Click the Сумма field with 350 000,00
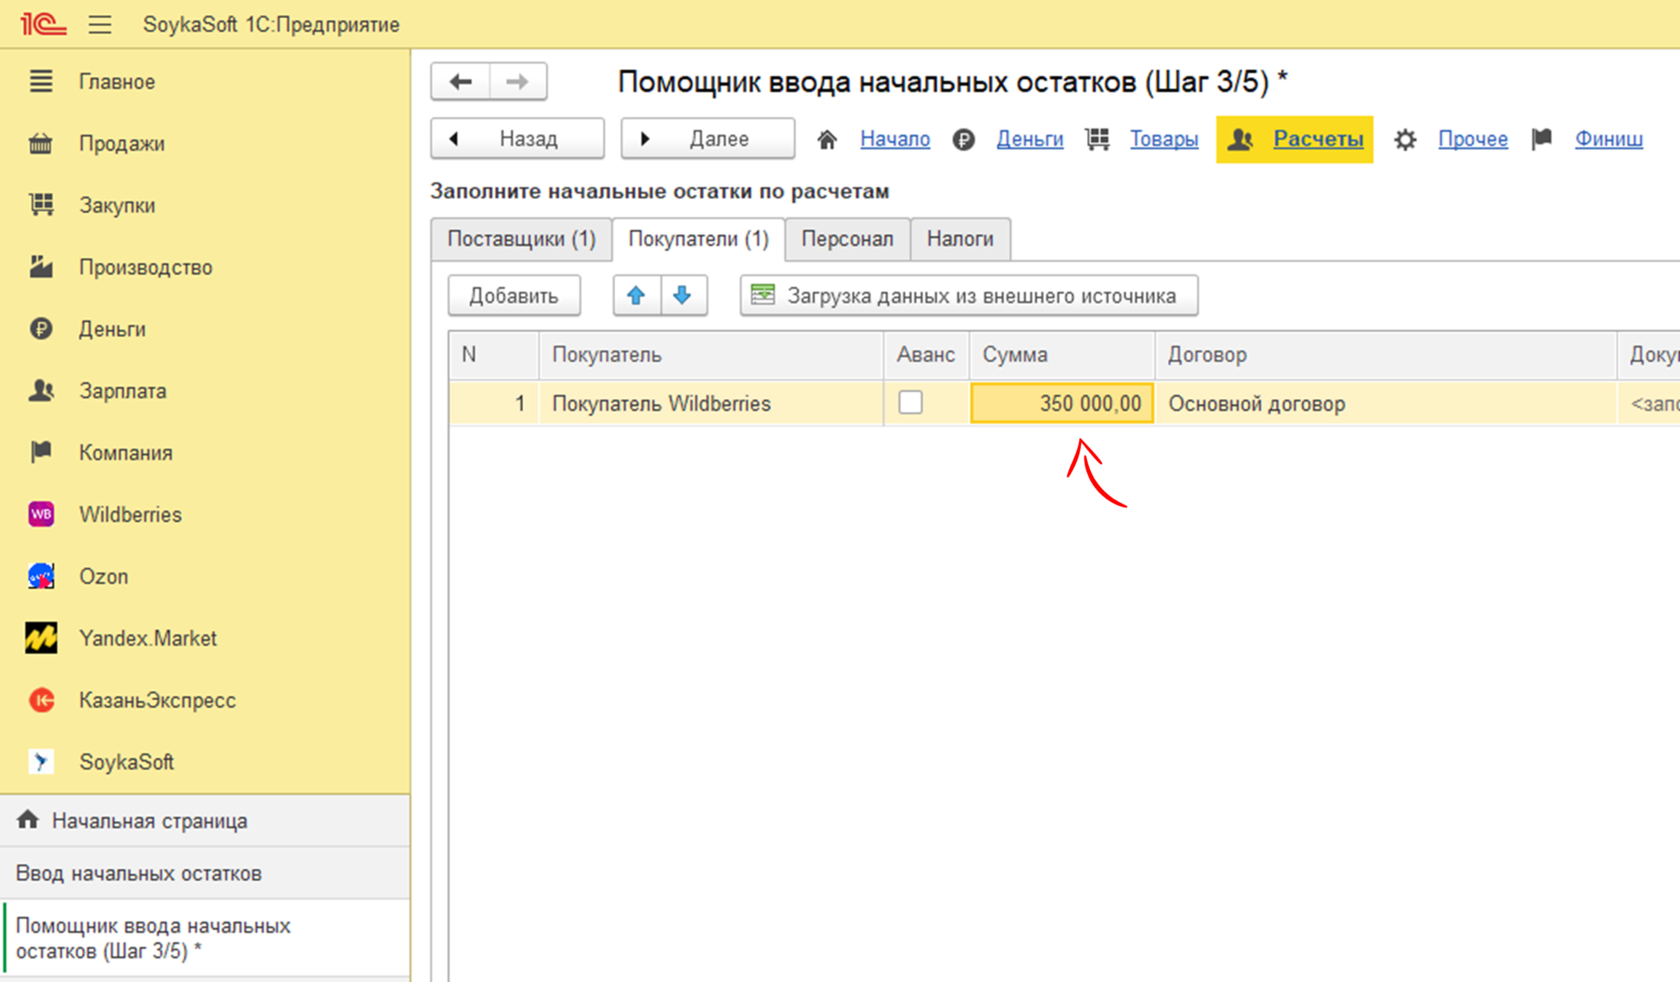 (x=1062, y=404)
